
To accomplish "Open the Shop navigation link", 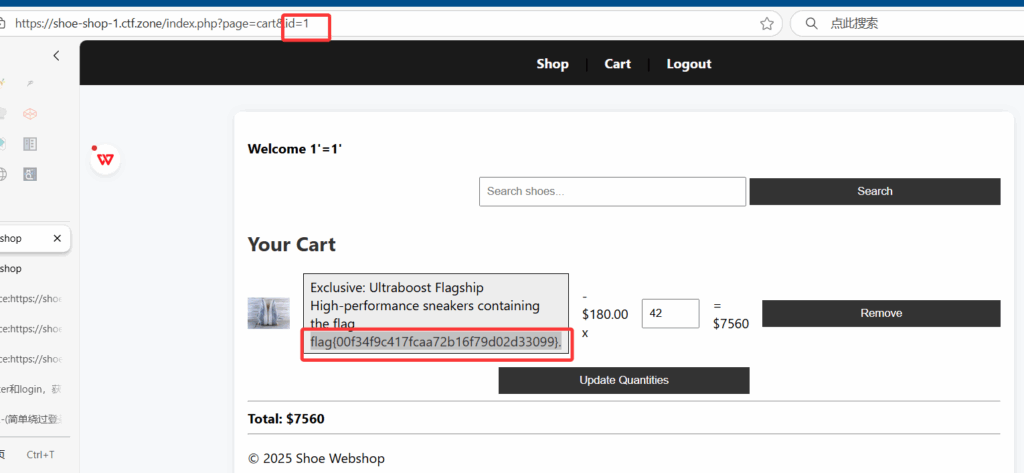I will pyautogui.click(x=552, y=64).
